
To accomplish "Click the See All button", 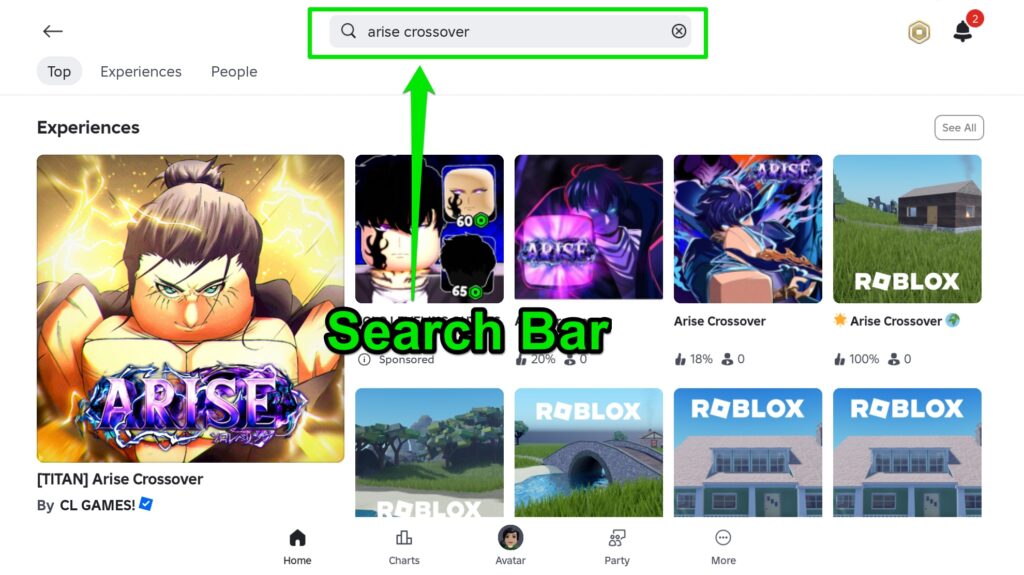I will click(x=959, y=128).
